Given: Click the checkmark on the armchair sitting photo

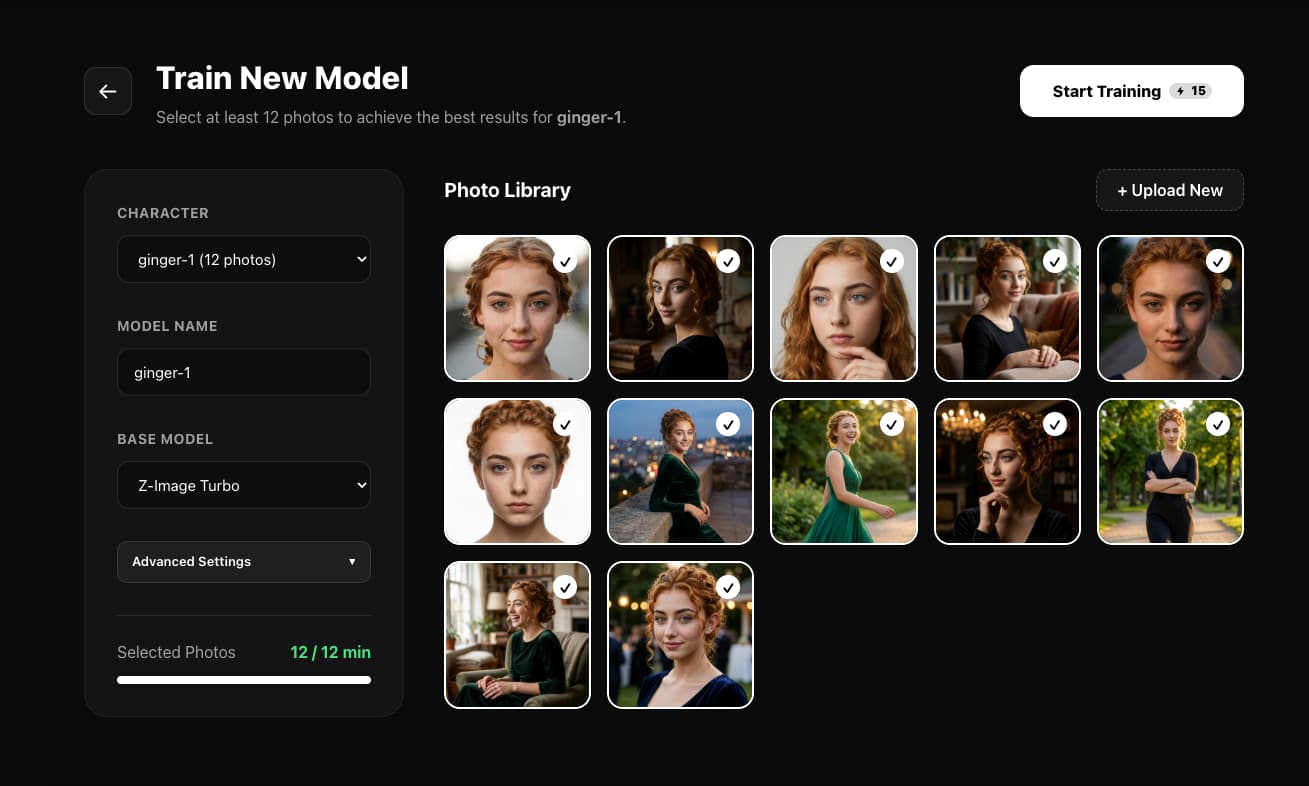Looking at the screenshot, I should pos(565,587).
